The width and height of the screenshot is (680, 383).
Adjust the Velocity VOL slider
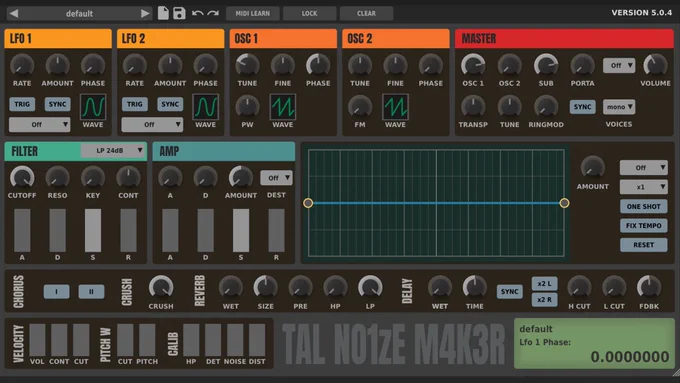click(x=37, y=340)
